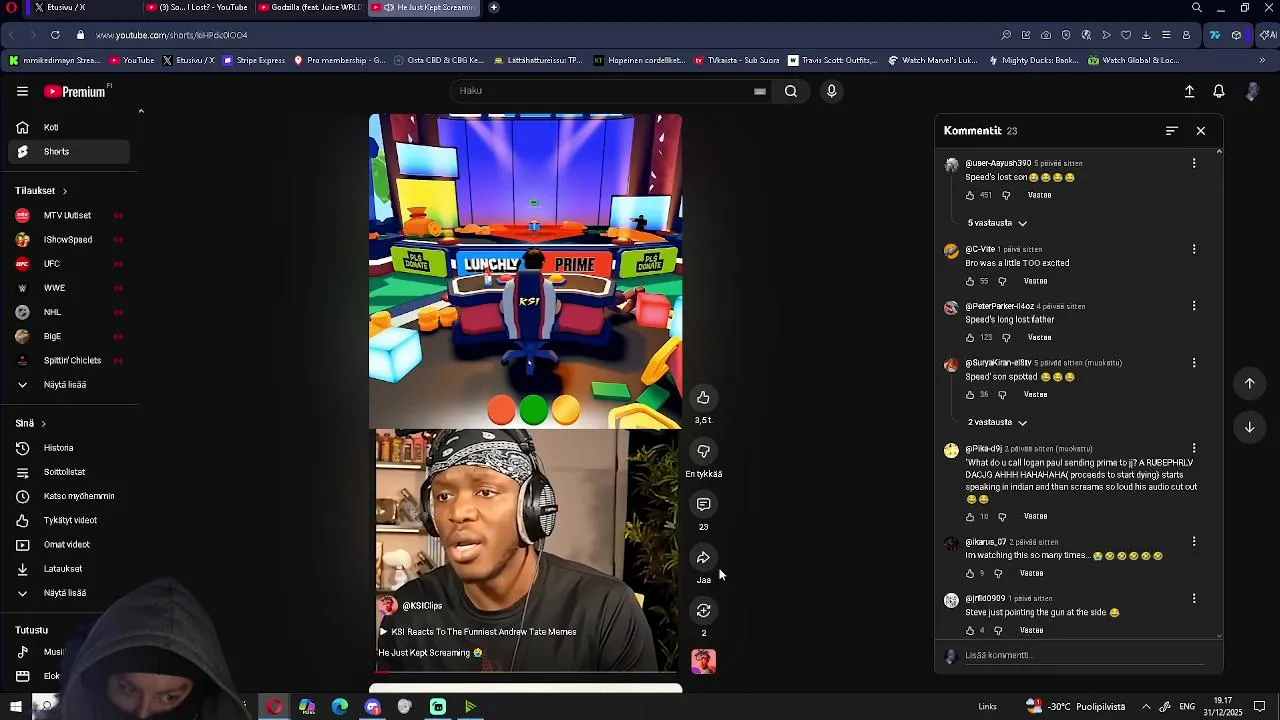Dislike the short with the thumbs down
This screenshot has height=720, width=1280.
[703, 451]
